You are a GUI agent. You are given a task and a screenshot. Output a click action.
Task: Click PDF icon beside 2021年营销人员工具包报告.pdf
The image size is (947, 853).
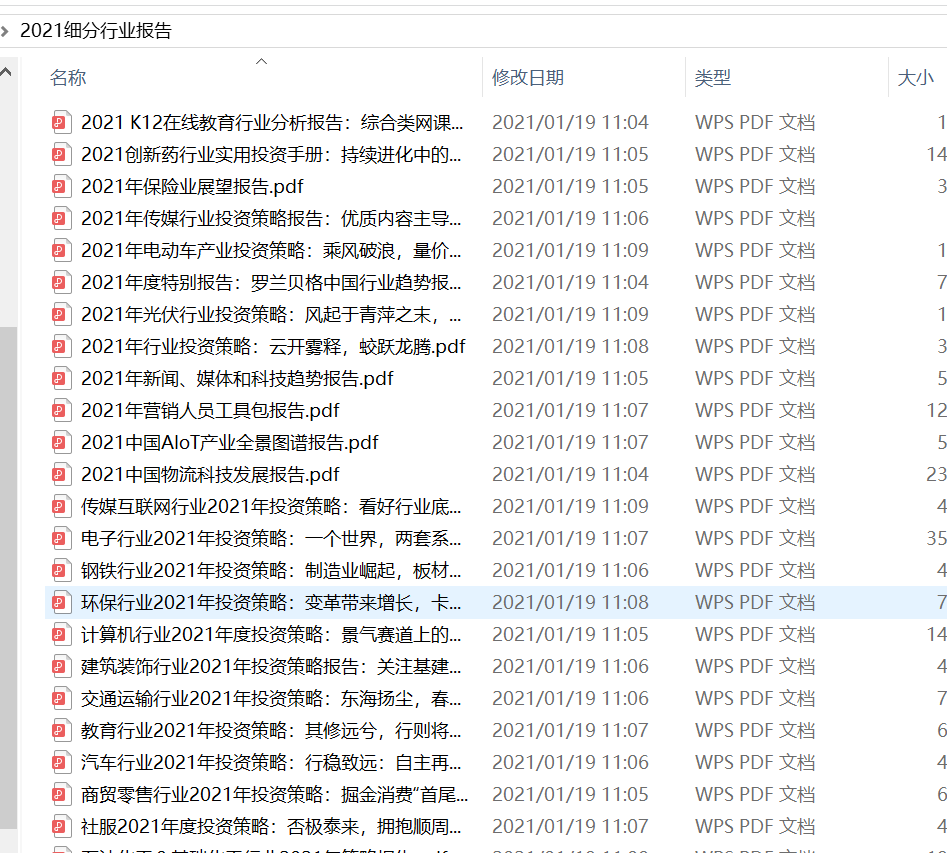tap(62, 410)
